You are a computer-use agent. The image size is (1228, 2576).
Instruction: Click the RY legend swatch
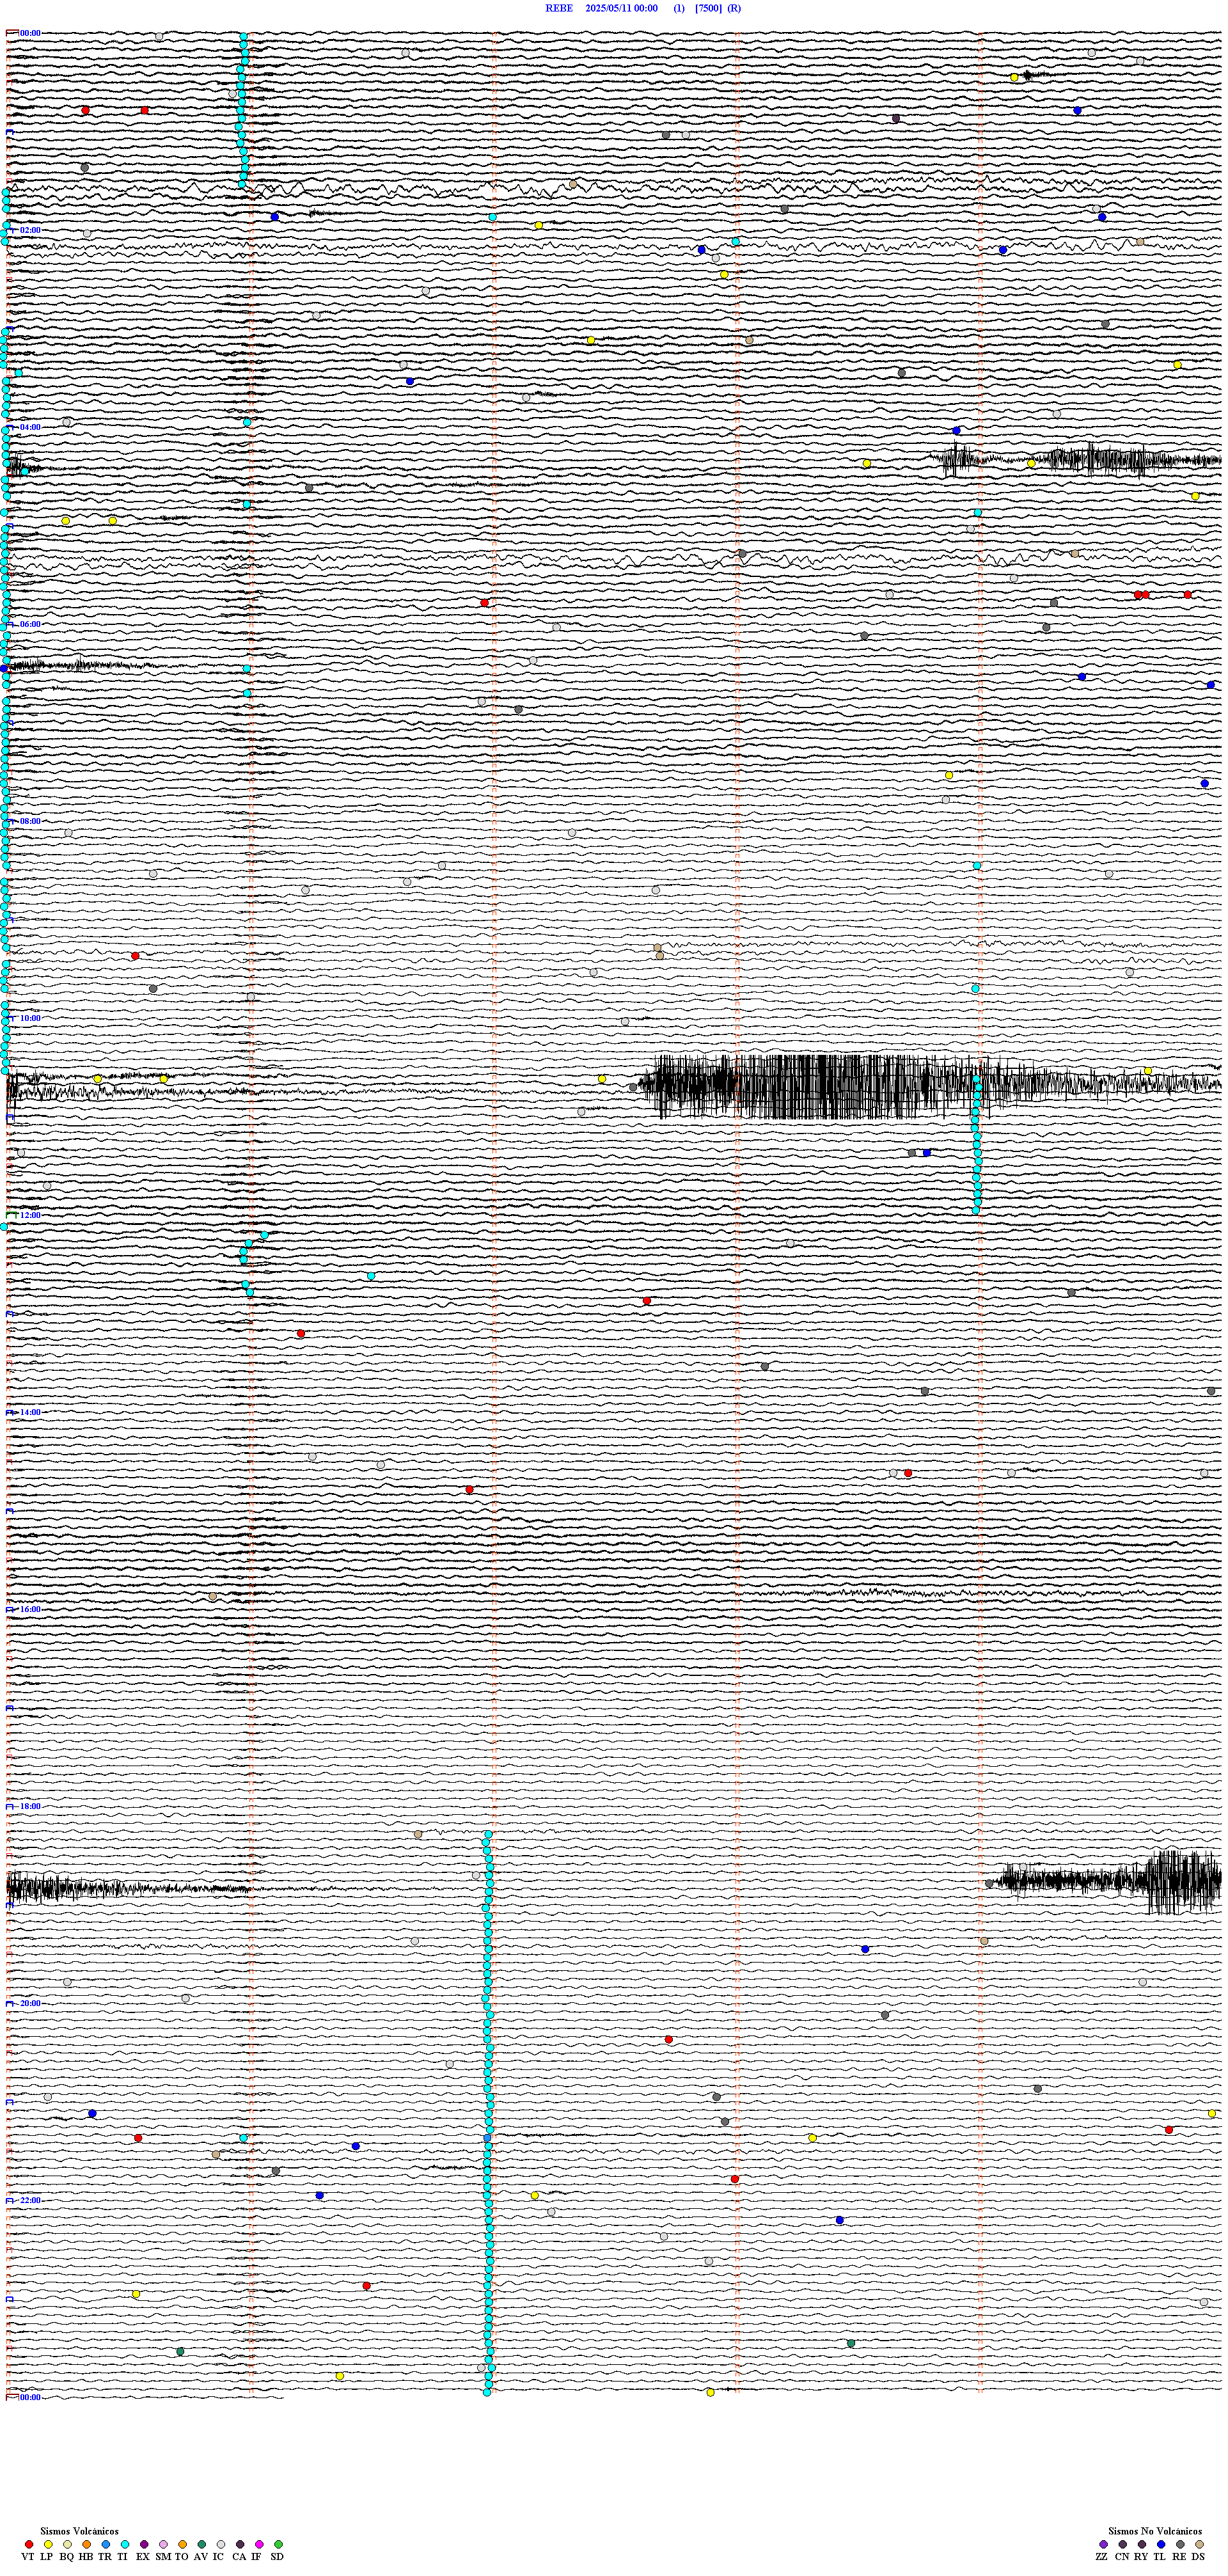1142,2543
